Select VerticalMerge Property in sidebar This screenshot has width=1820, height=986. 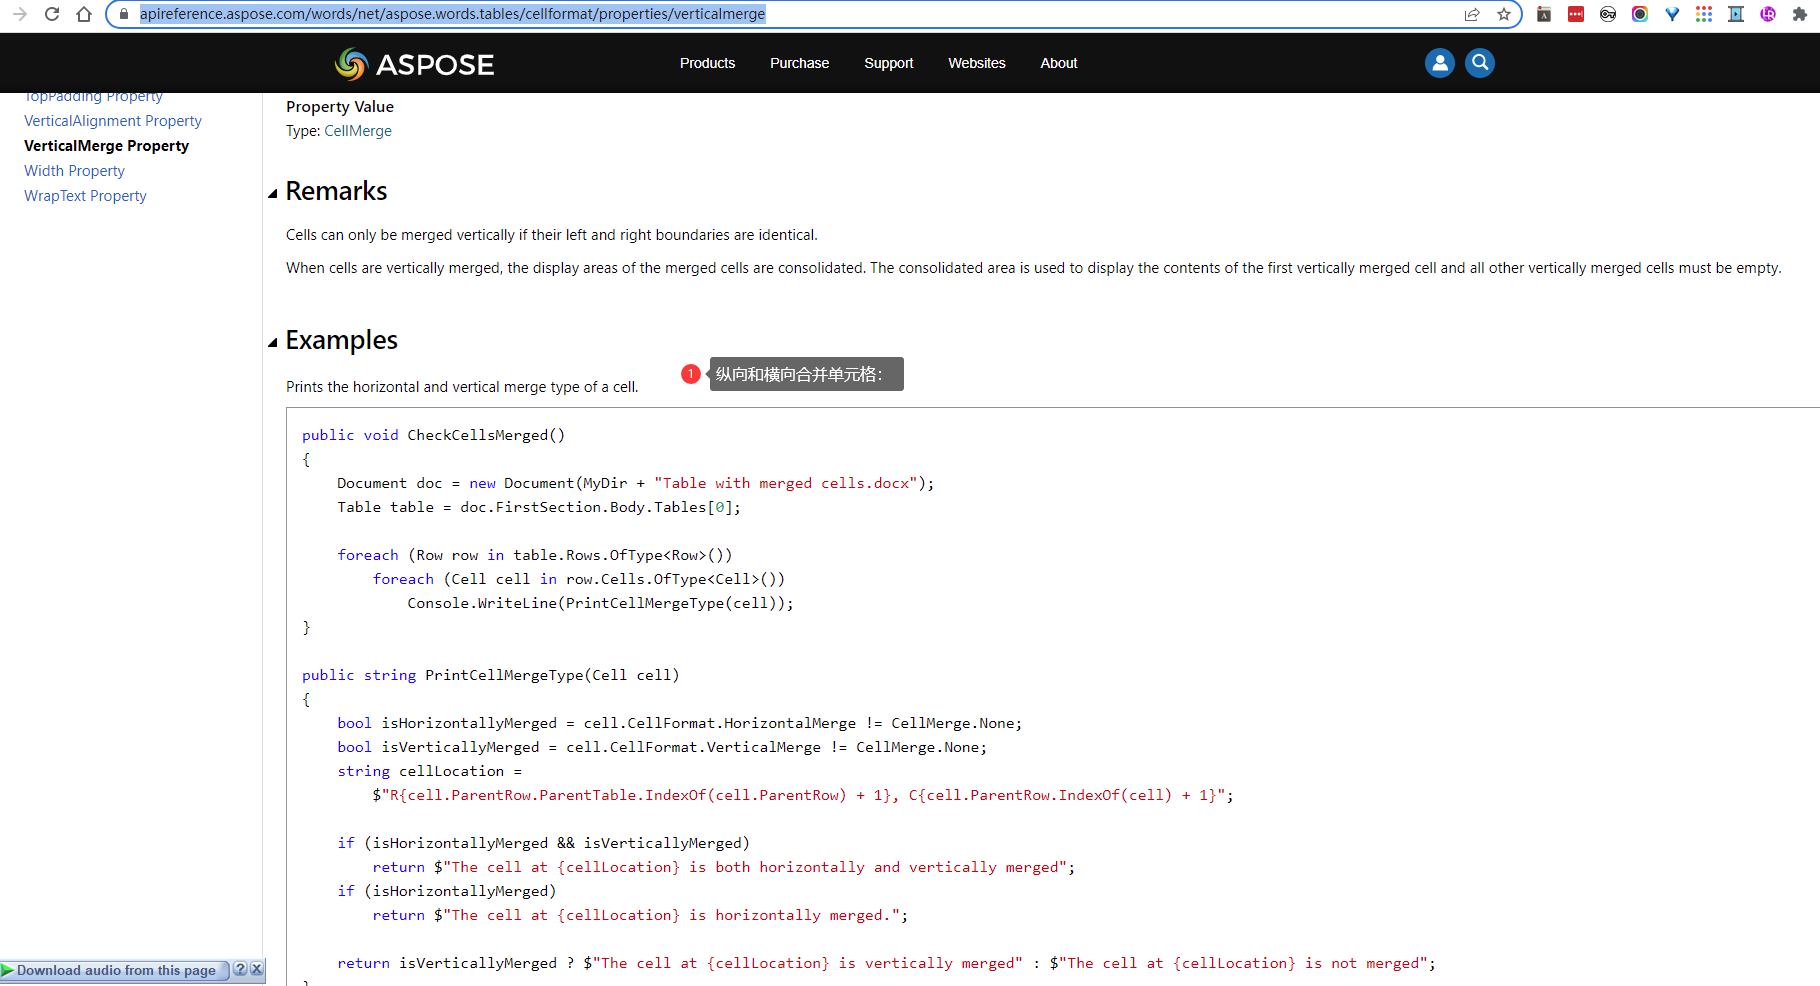coord(106,146)
